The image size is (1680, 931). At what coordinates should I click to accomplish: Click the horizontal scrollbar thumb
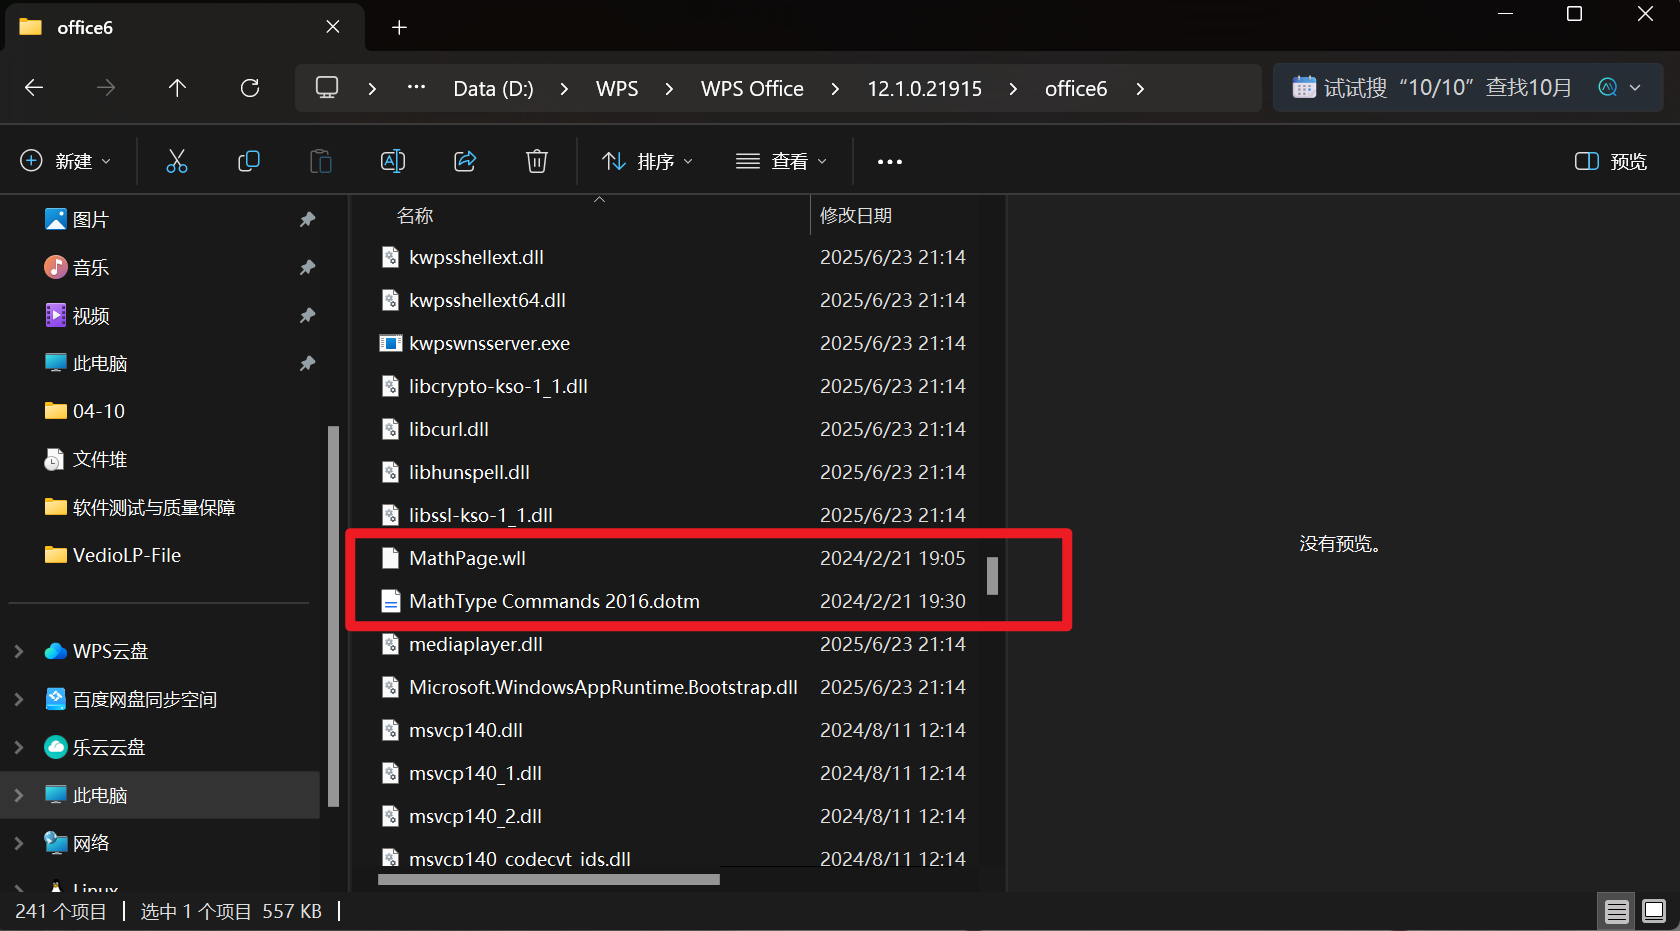point(549,880)
